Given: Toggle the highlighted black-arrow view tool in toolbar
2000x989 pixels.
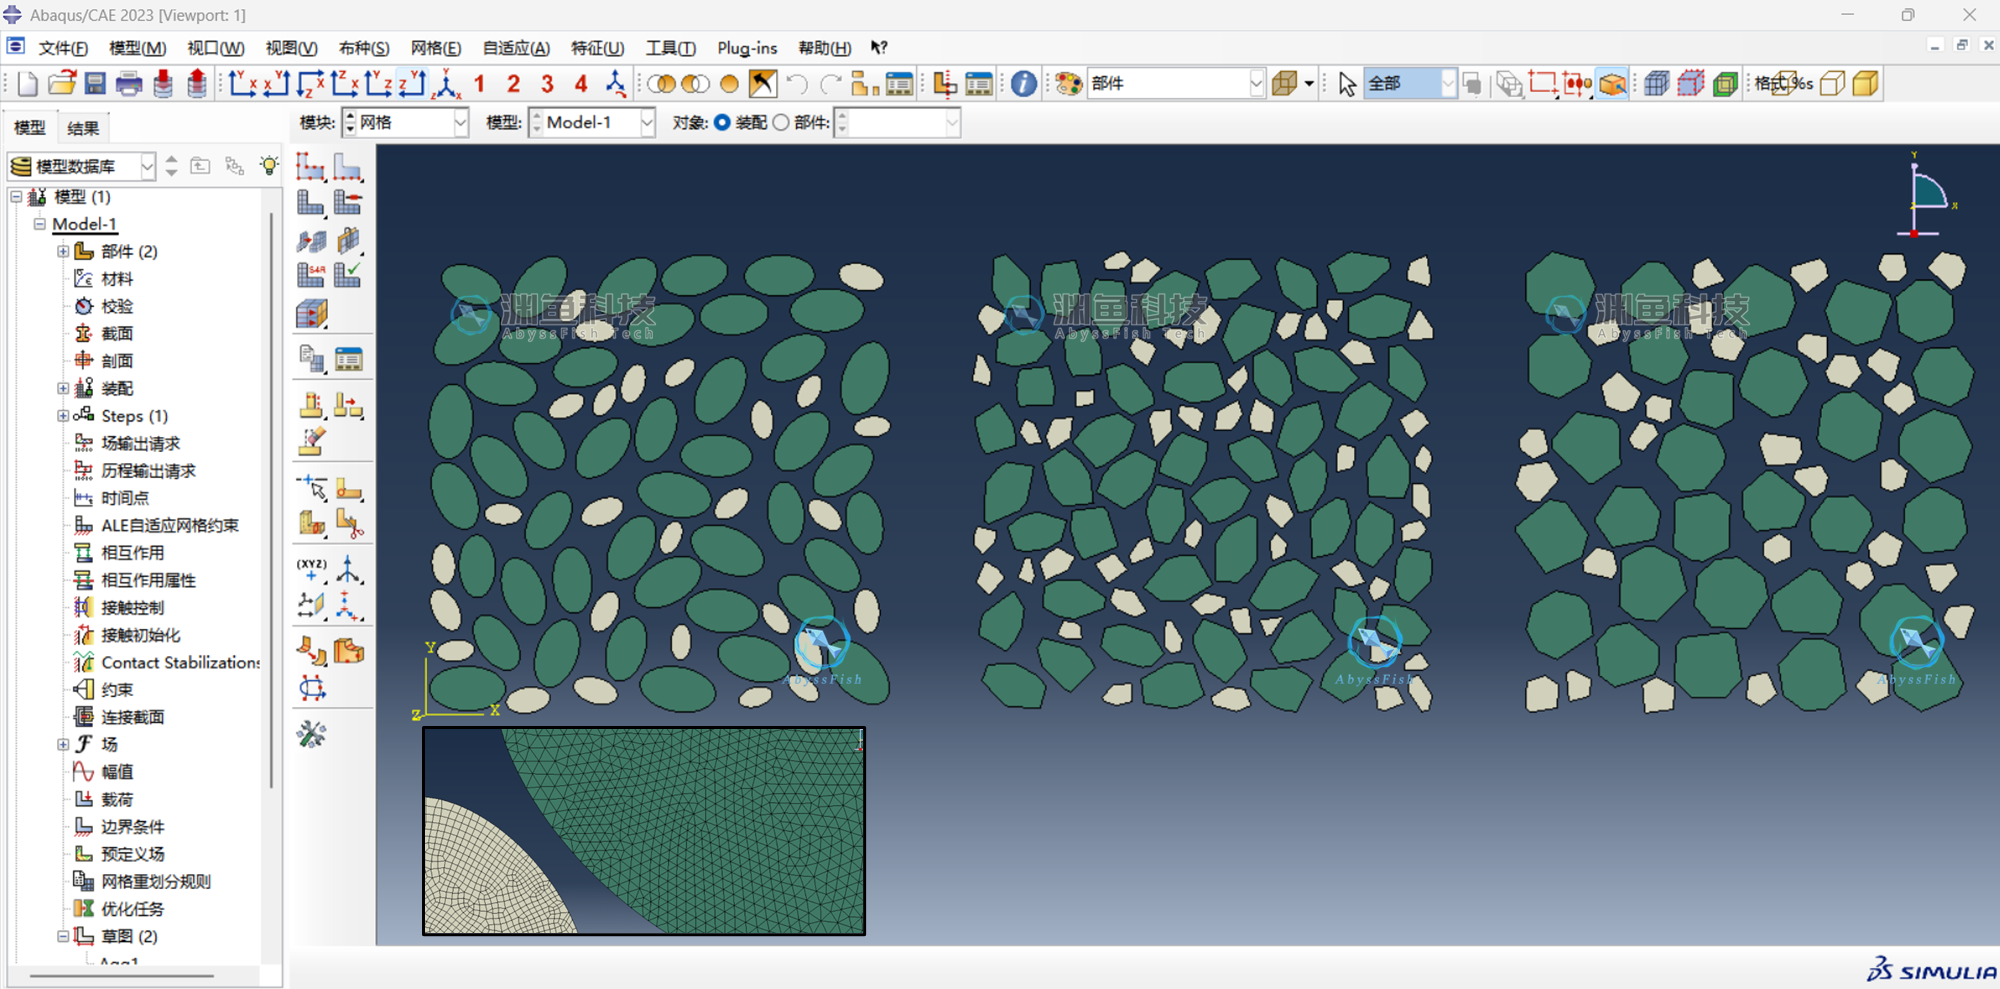Looking at the screenshot, I should pyautogui.click(x=762, y=84).
